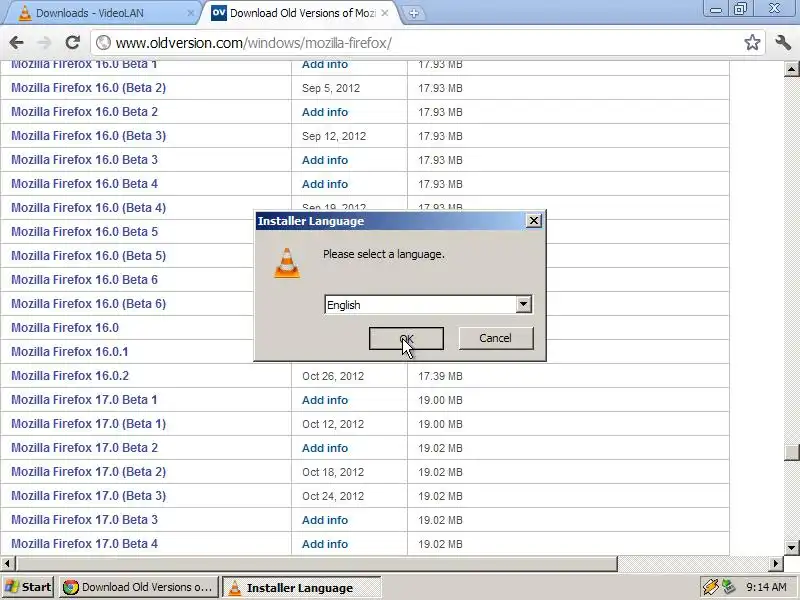Image resolution: width=800 pixels, height=600 pixels.
Task: Click the right system tray icon
Action: [729, 587]
